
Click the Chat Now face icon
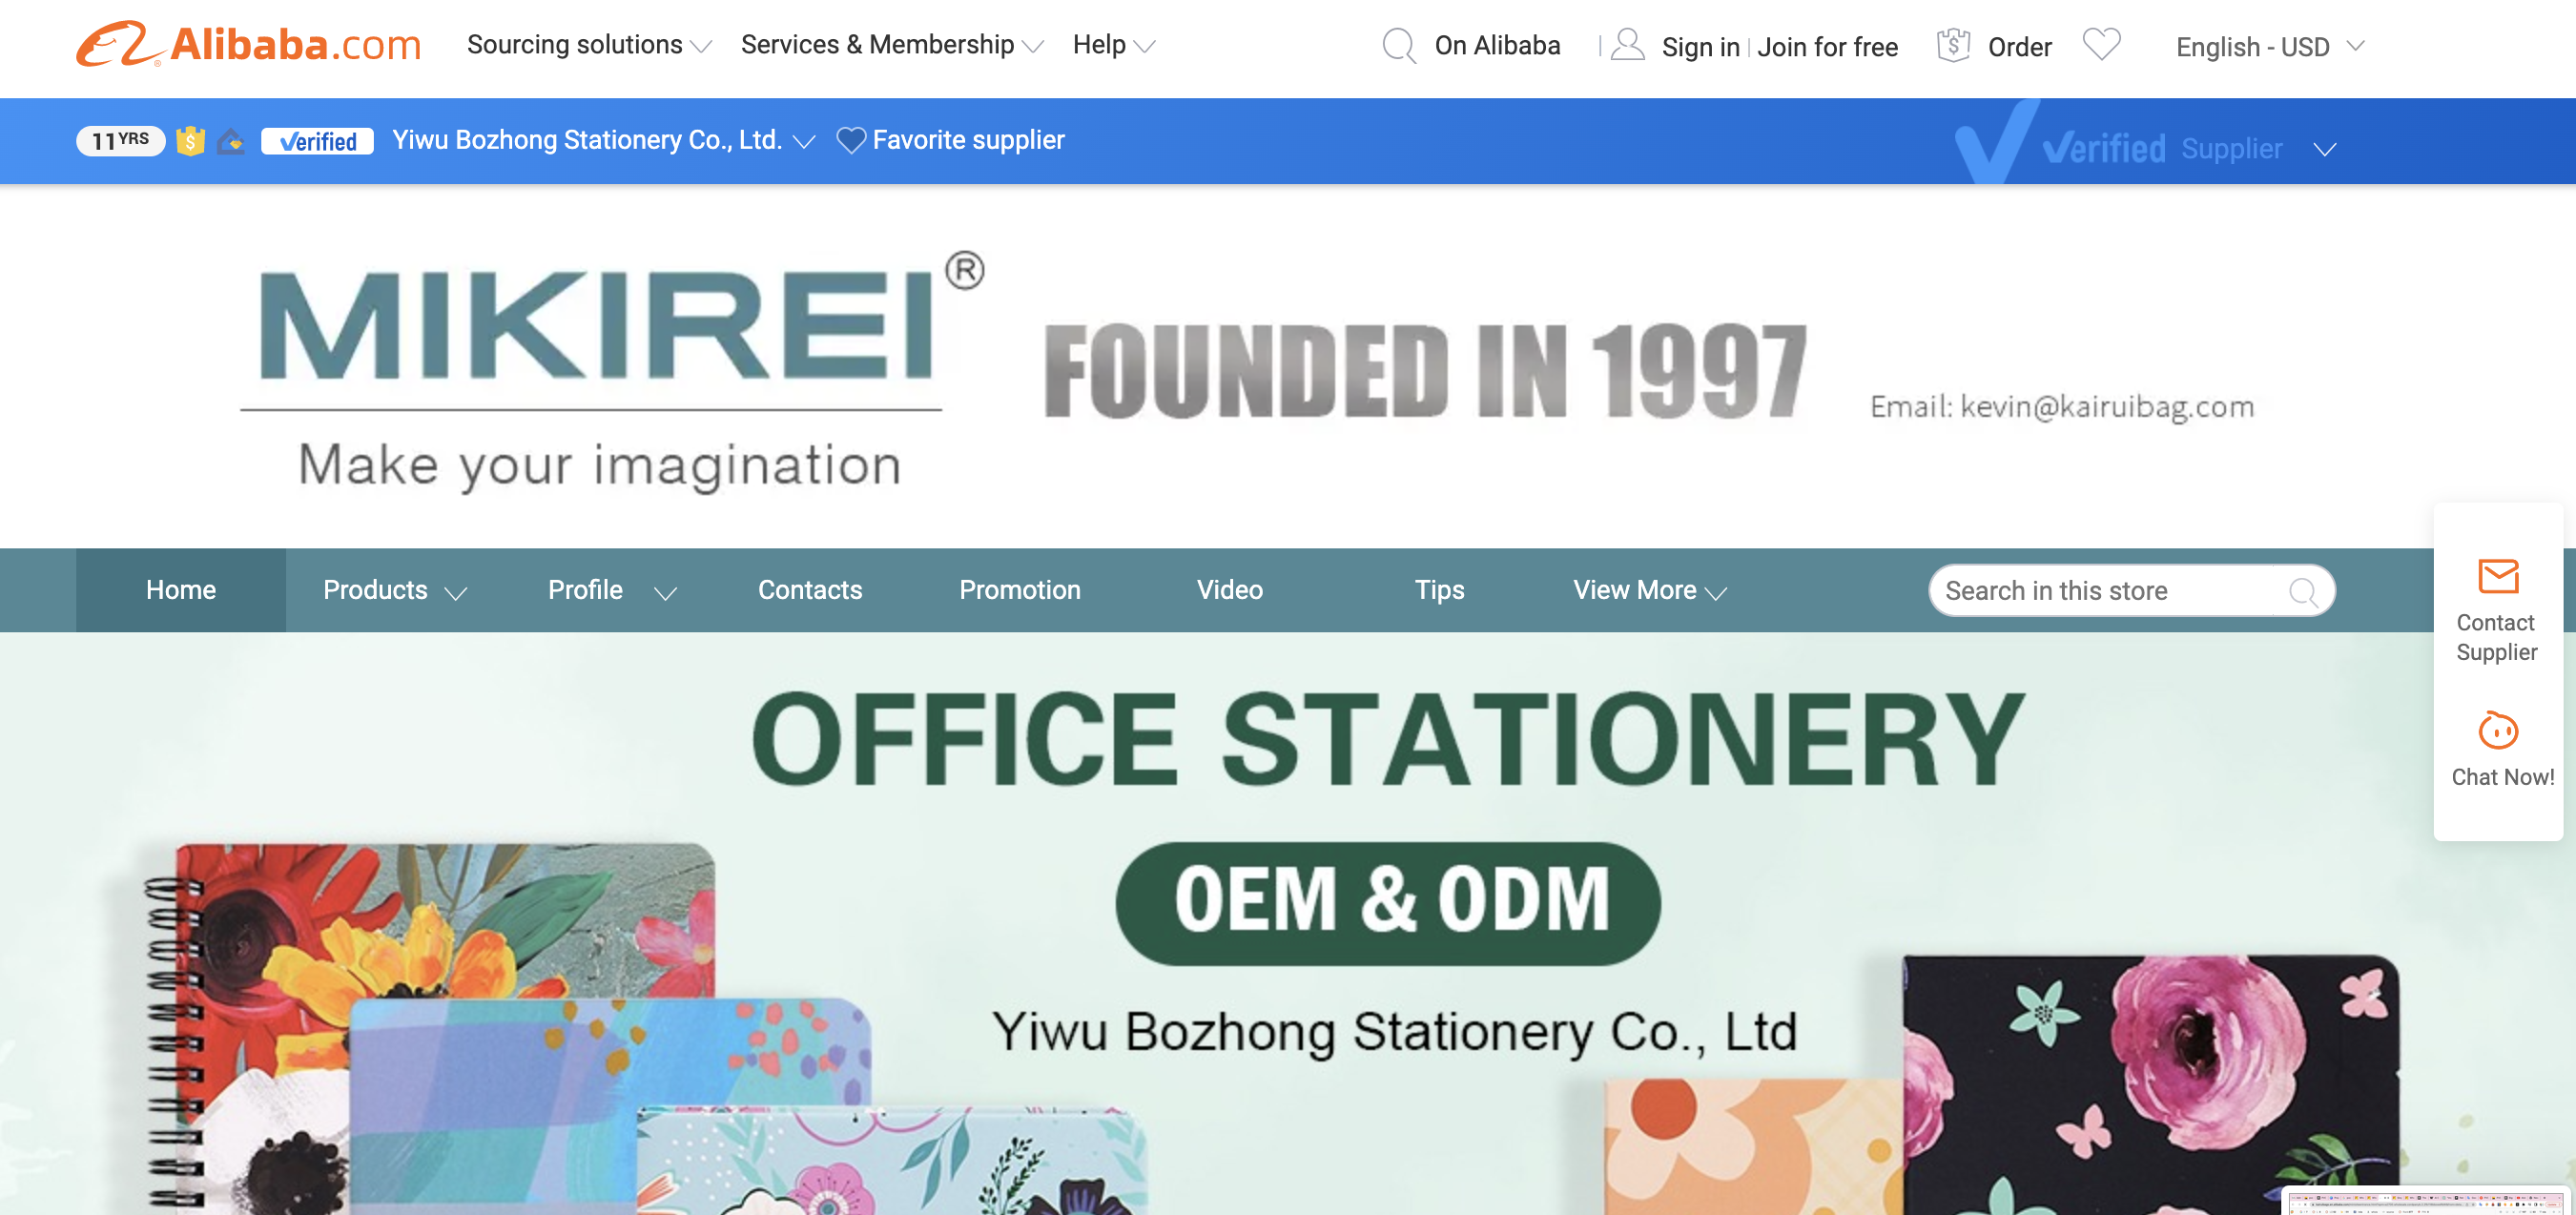tap(2497, 730)
